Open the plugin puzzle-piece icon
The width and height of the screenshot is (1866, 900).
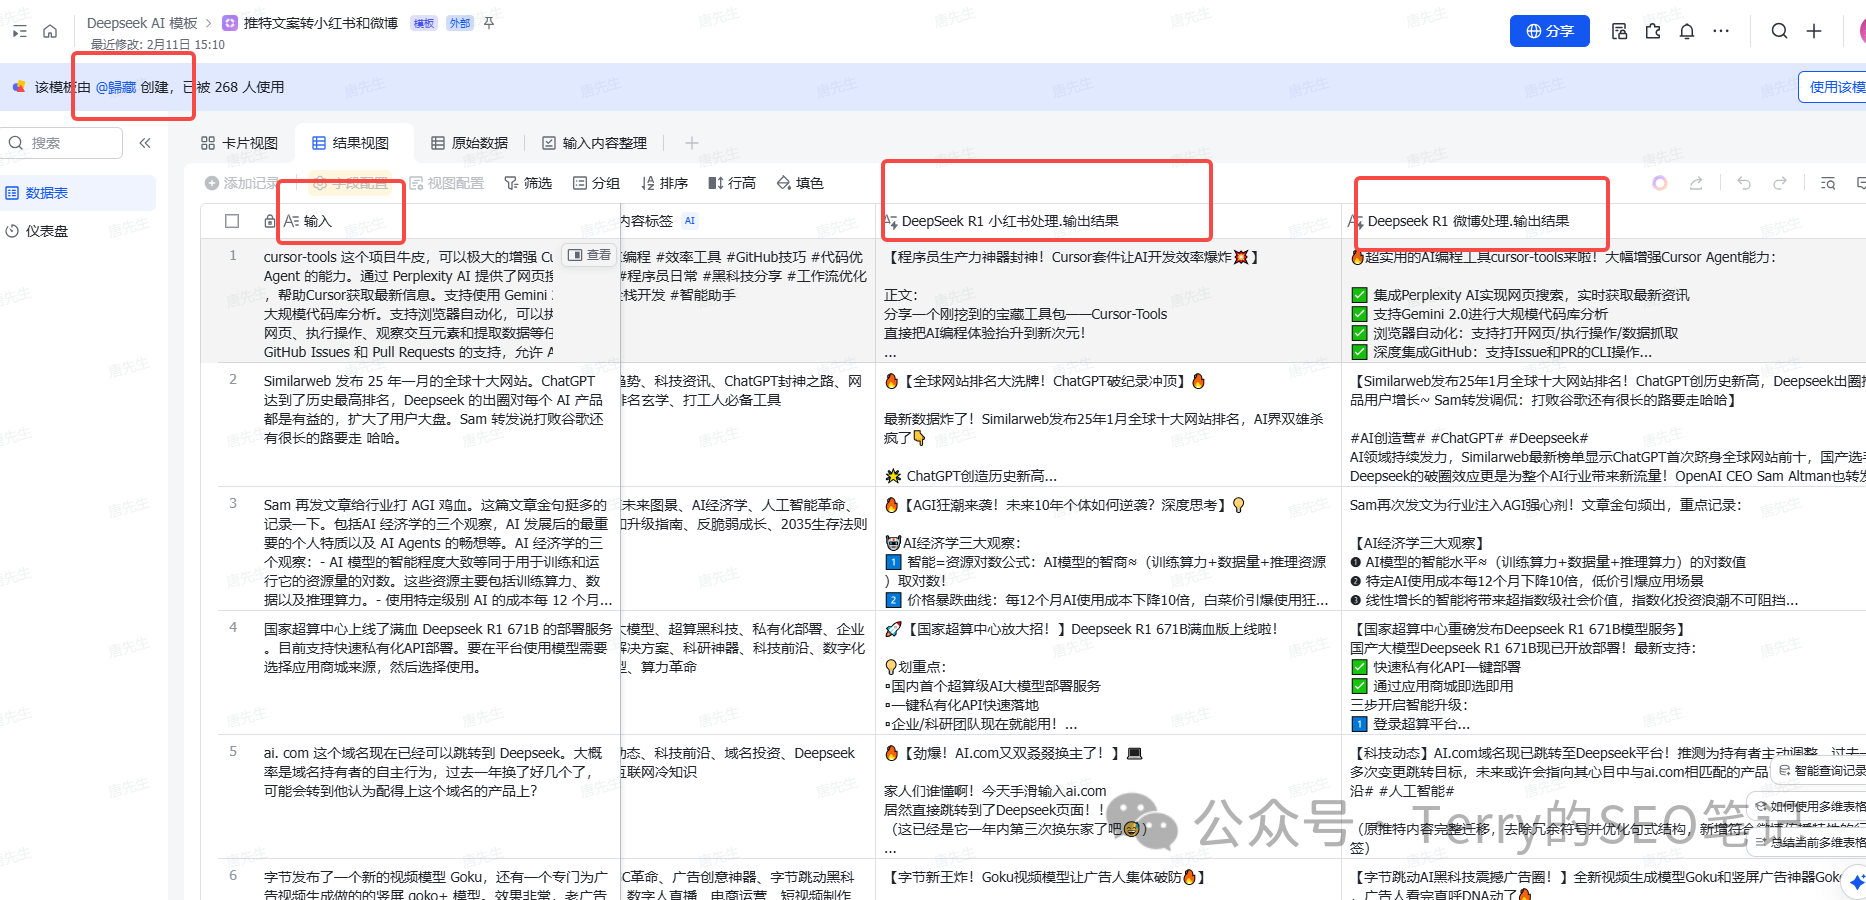(1653, 31)
